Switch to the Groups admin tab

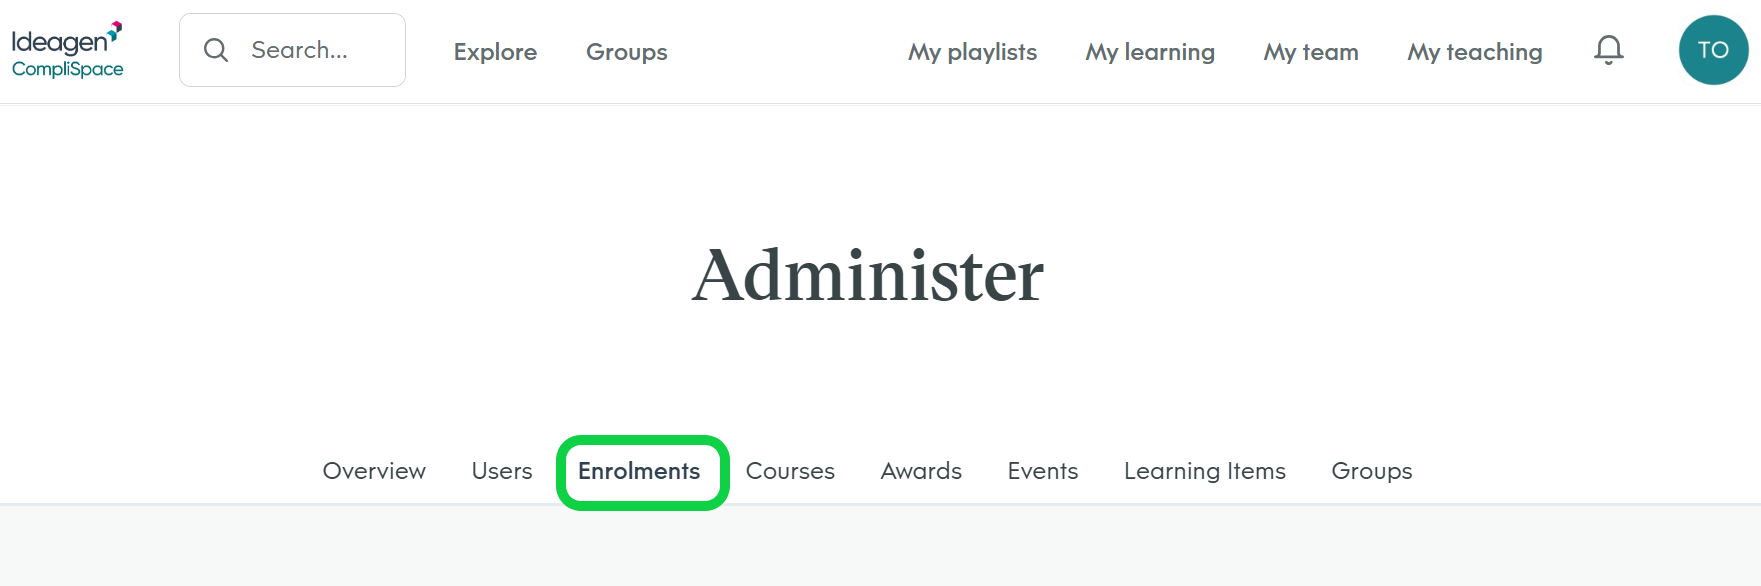pos(1371,471)
